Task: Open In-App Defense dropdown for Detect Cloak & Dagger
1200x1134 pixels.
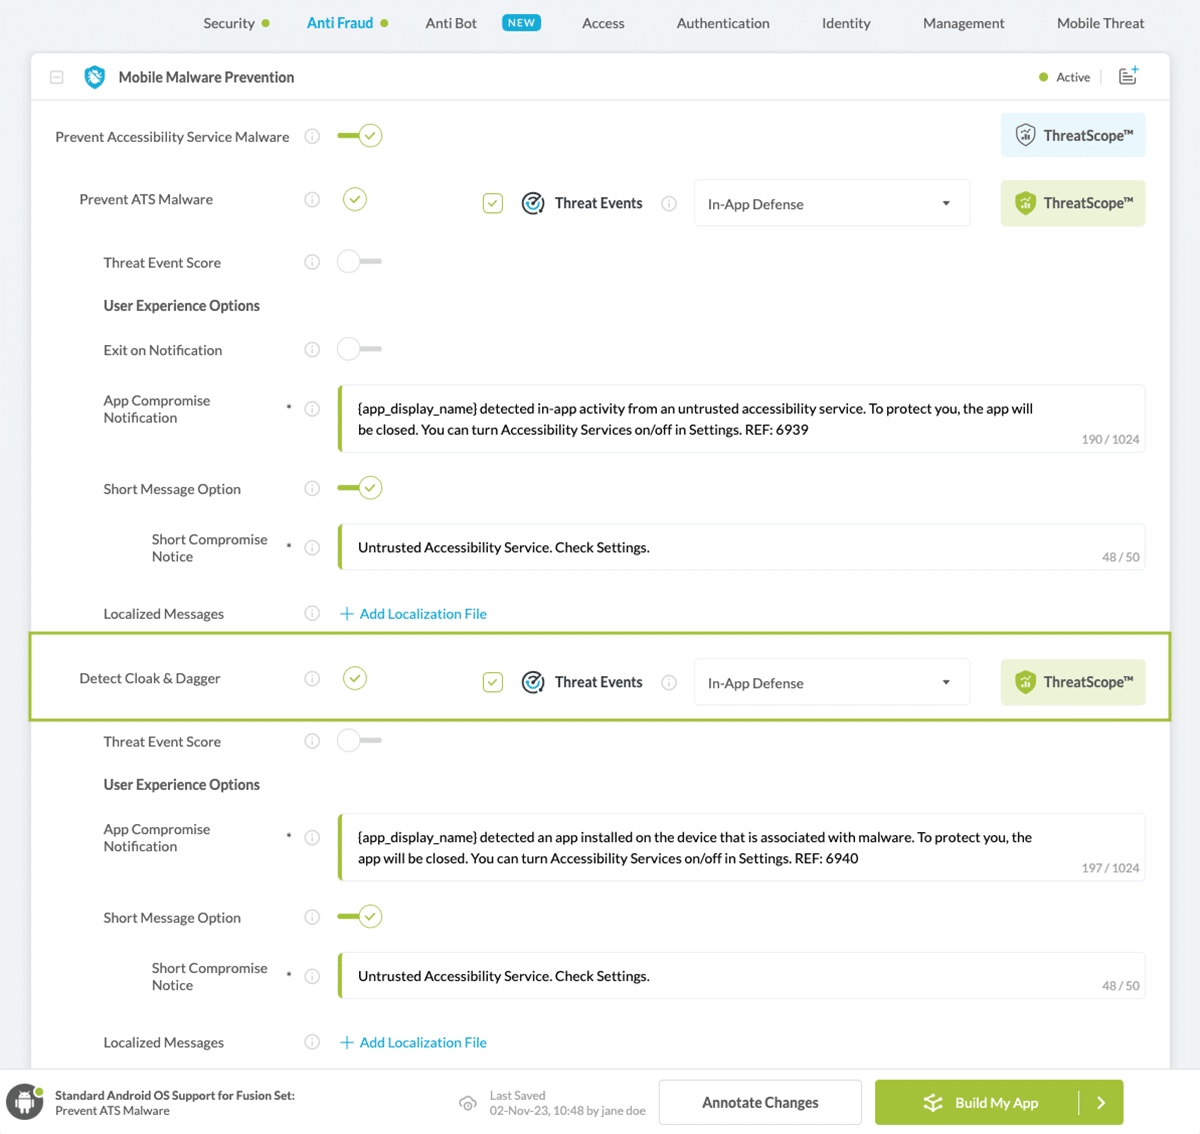Action: pos(831,683)
